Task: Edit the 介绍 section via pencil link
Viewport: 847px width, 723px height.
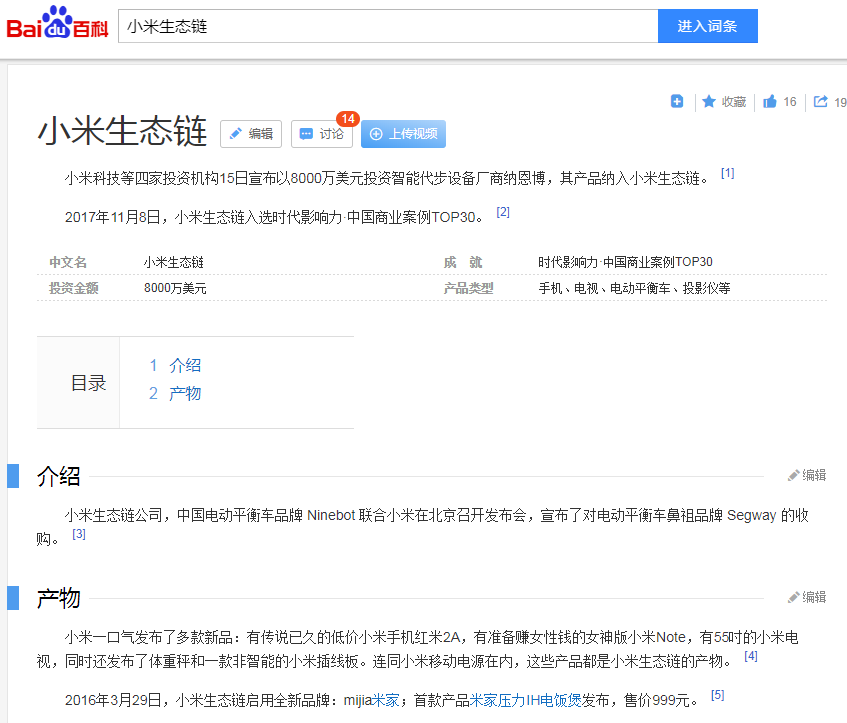Action: click(x=807, y=475)
